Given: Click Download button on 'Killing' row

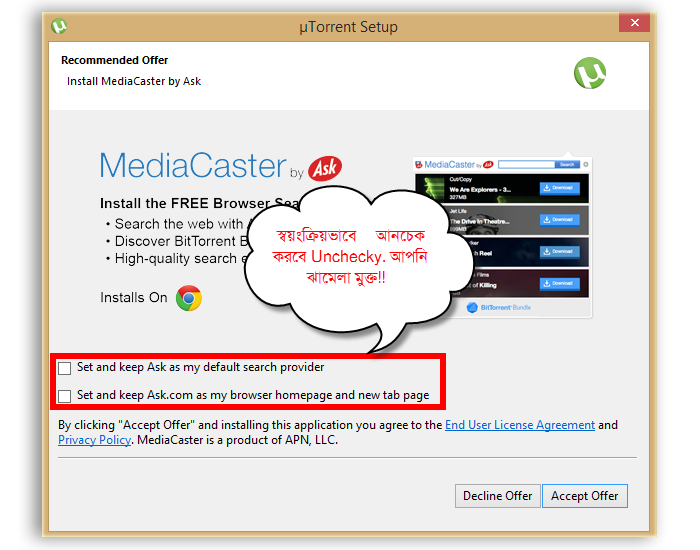Looking at the screenshot, I should pyautogui.click(x=560, y=283).
